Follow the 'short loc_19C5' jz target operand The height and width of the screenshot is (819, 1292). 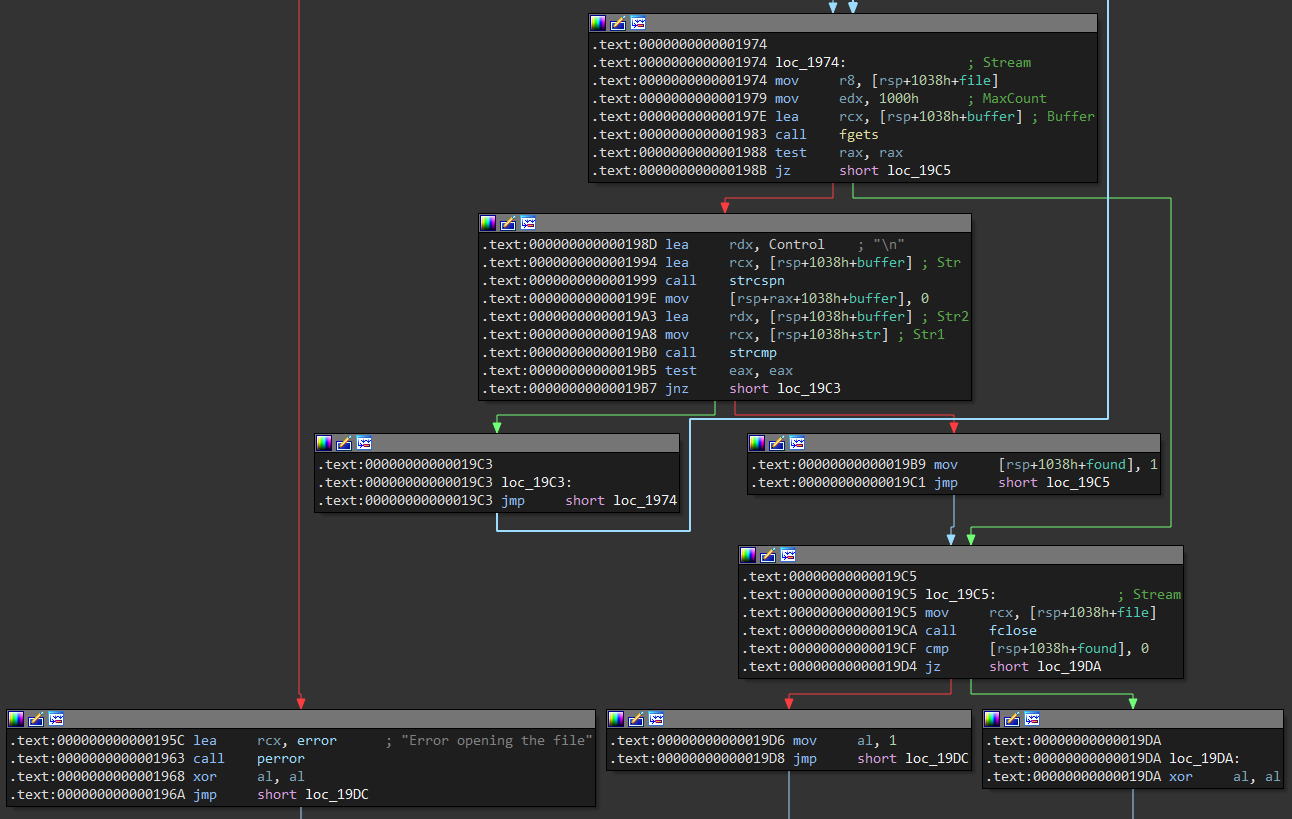[895, 170]
